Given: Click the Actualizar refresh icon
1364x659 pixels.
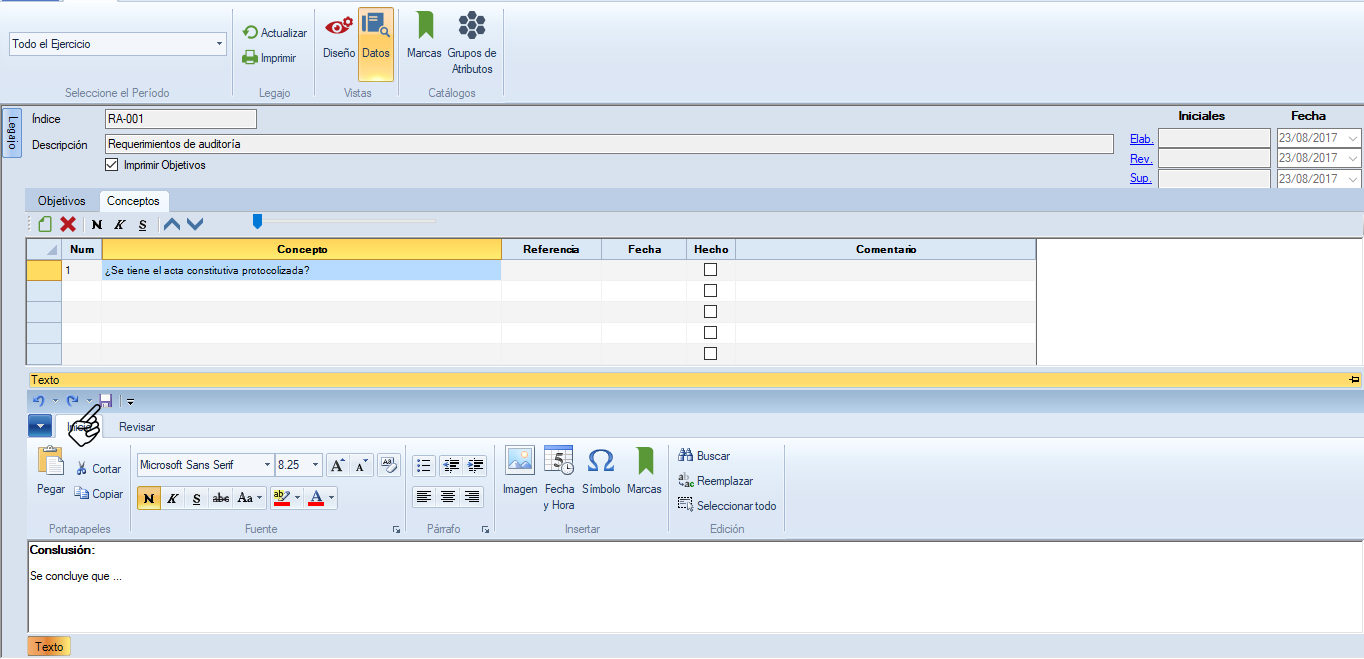Looking at the screenshot, I should (251, 33).
